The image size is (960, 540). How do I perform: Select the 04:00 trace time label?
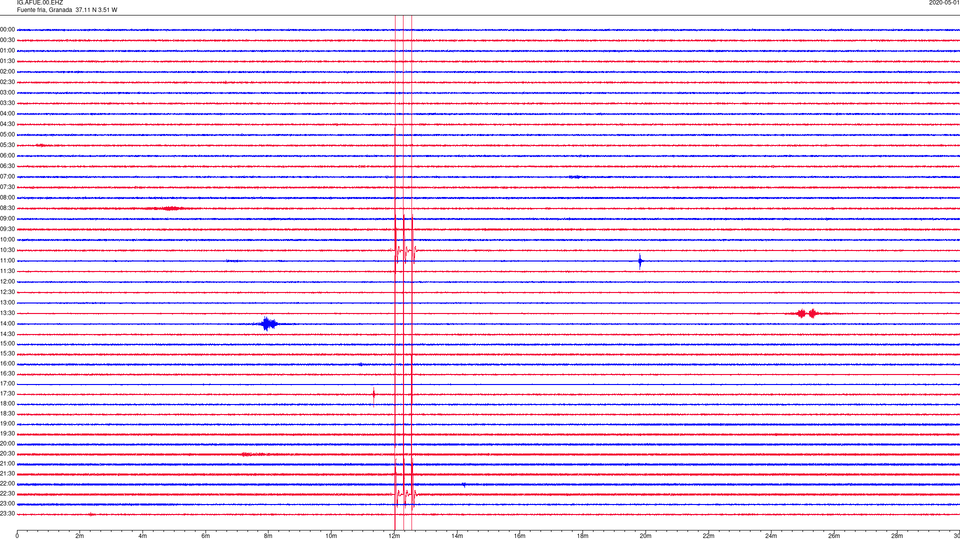click(x=8, y=114)
